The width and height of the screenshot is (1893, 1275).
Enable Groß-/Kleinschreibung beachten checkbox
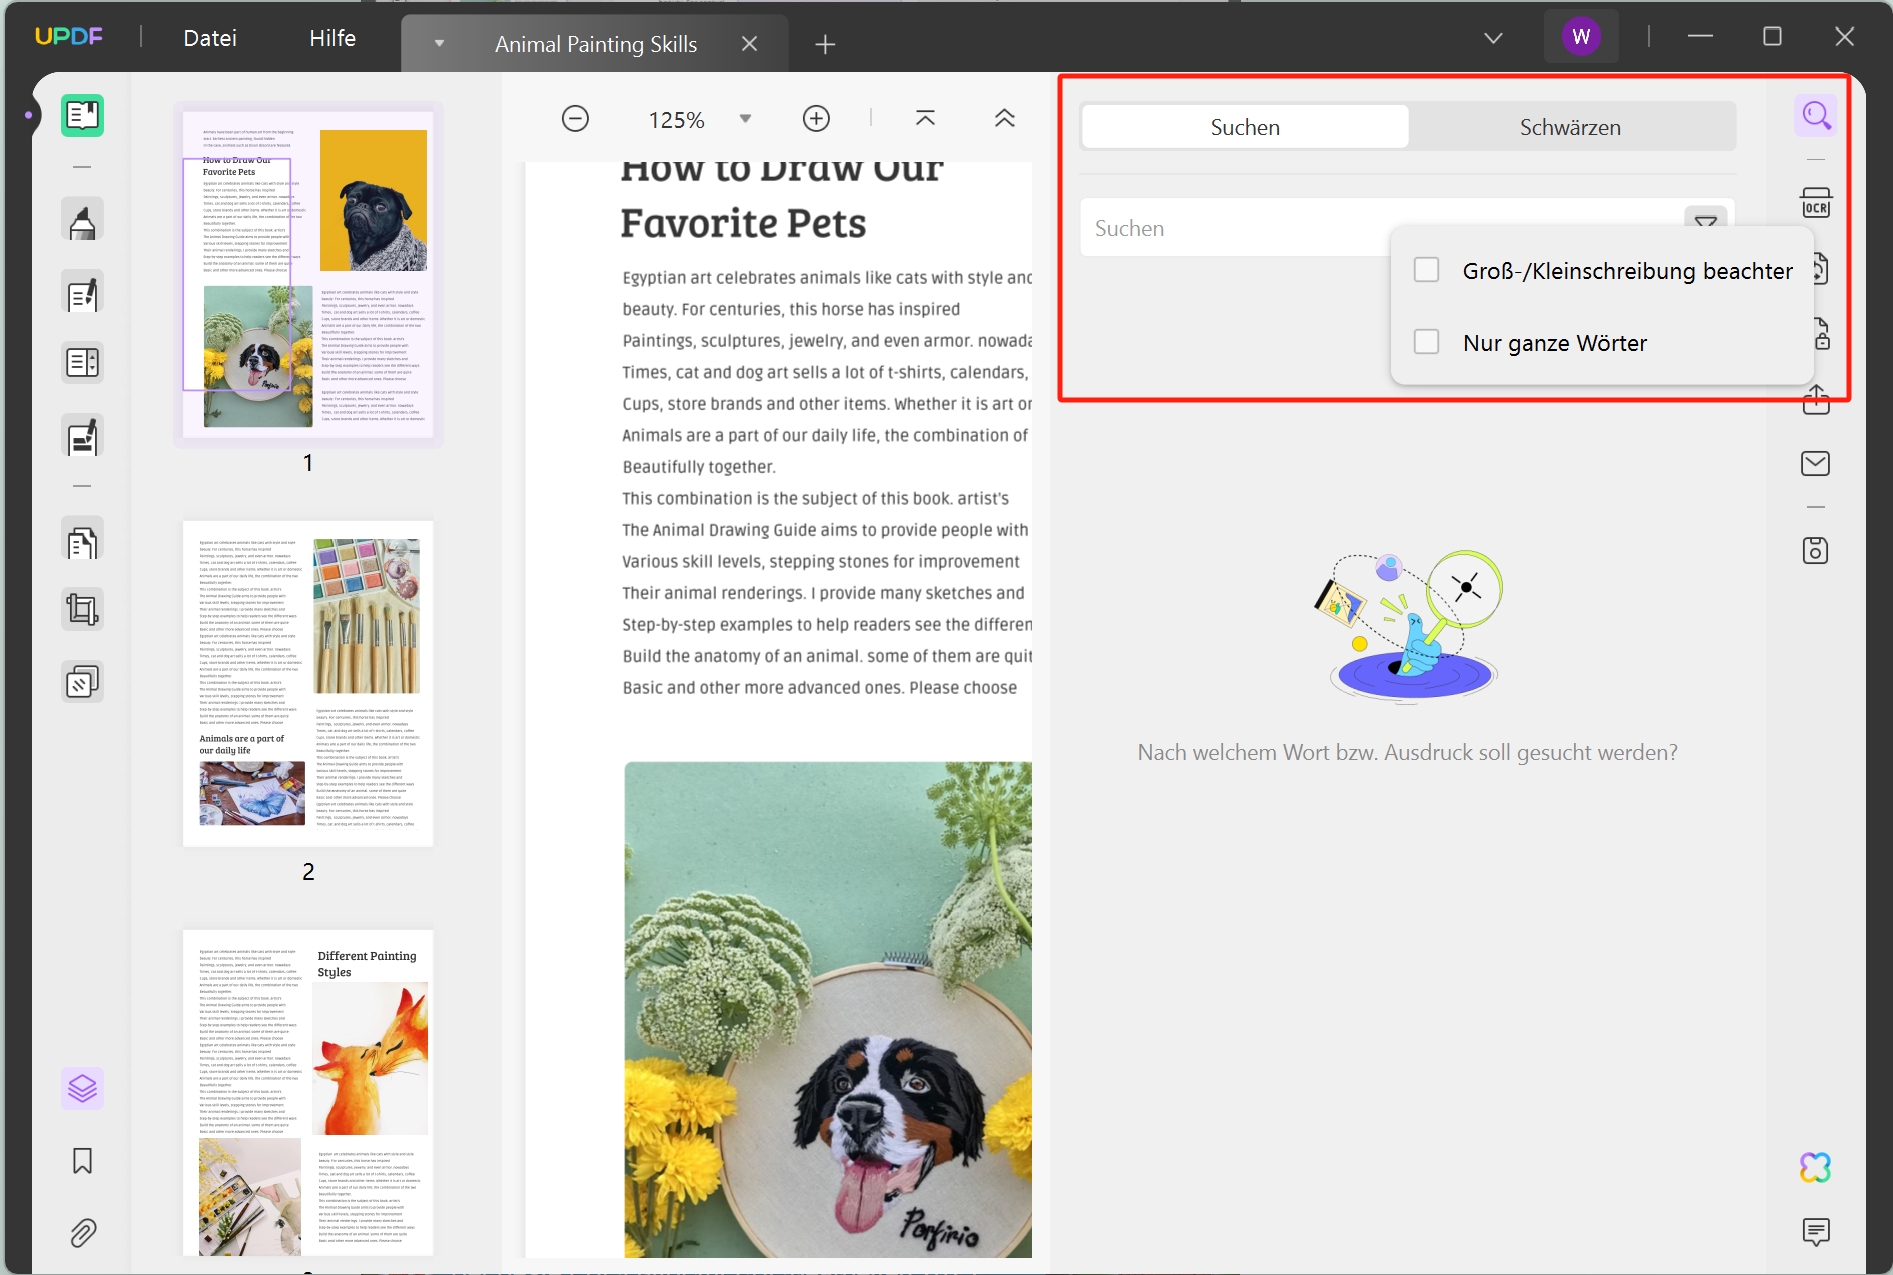pos(1427,270)
